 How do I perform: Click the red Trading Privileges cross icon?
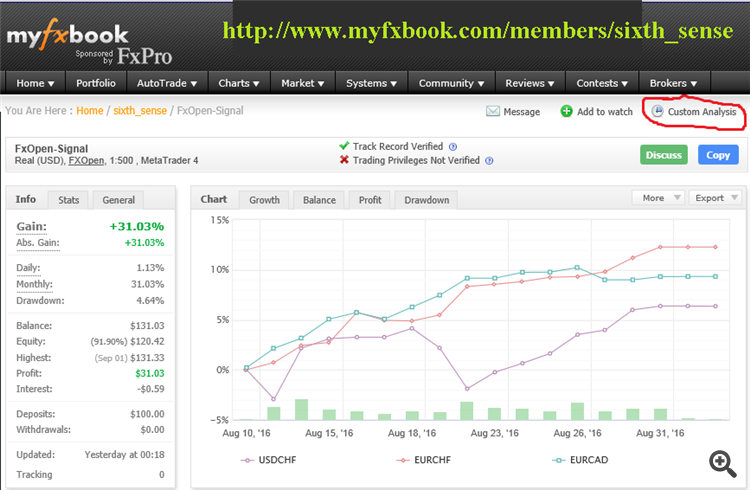[x=344, y=160]
